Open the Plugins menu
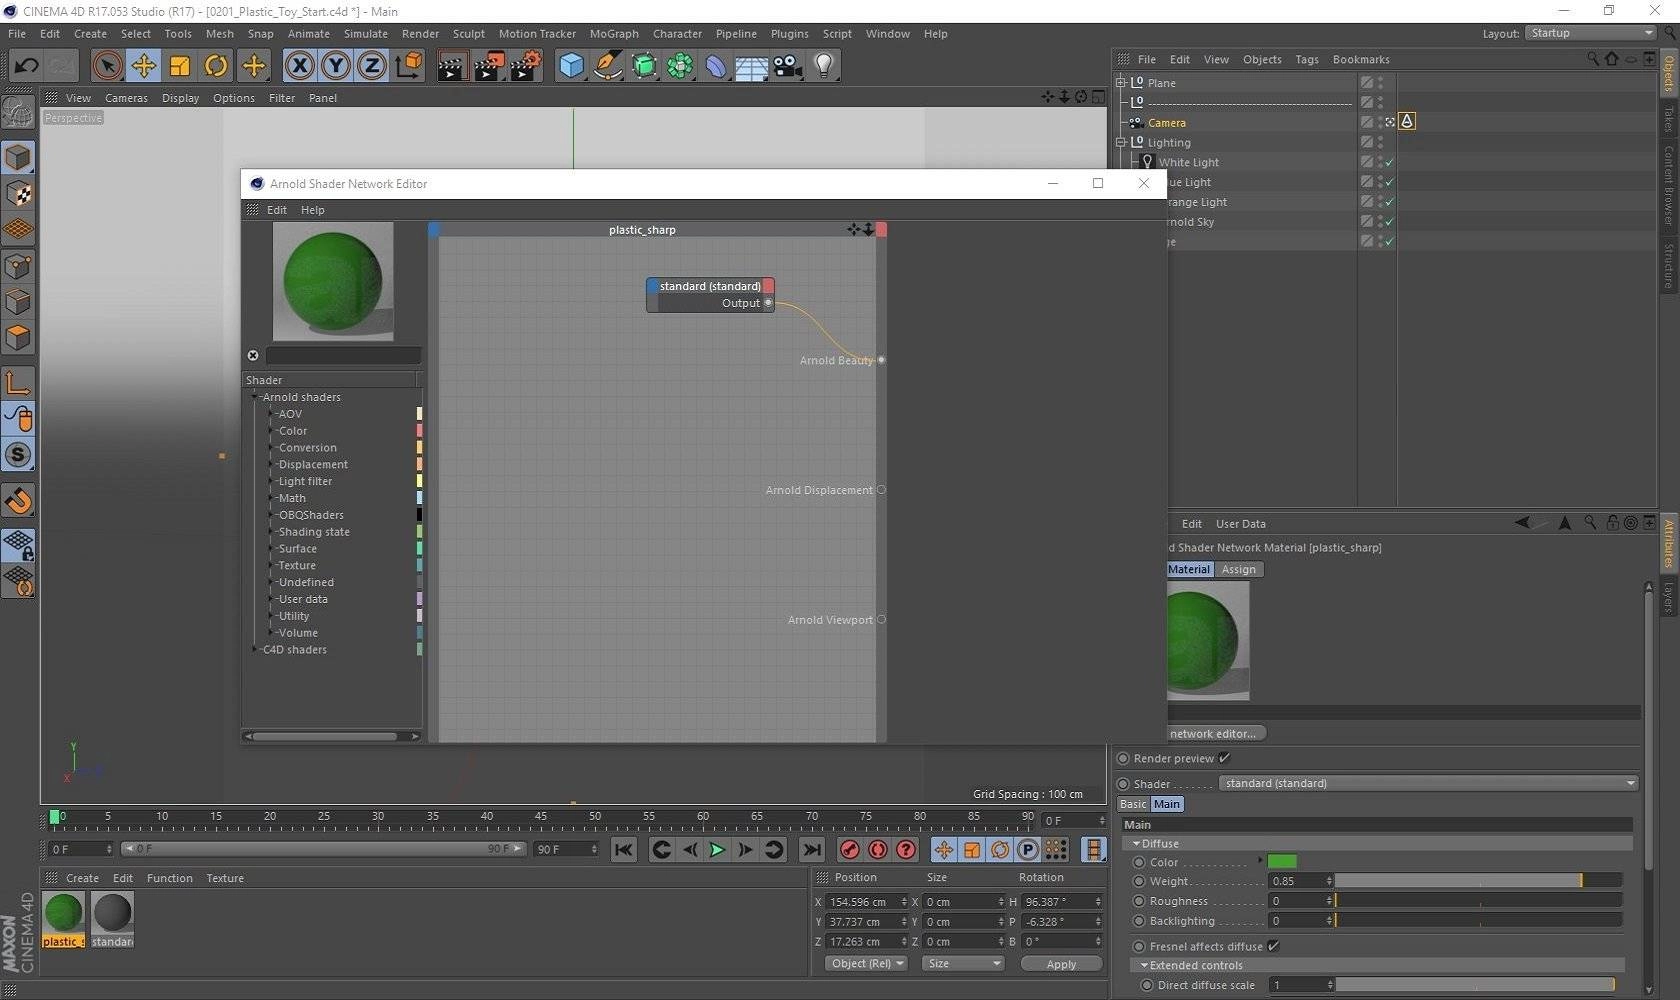Screen dimensions: 1680x1000 tap(789, 33)
